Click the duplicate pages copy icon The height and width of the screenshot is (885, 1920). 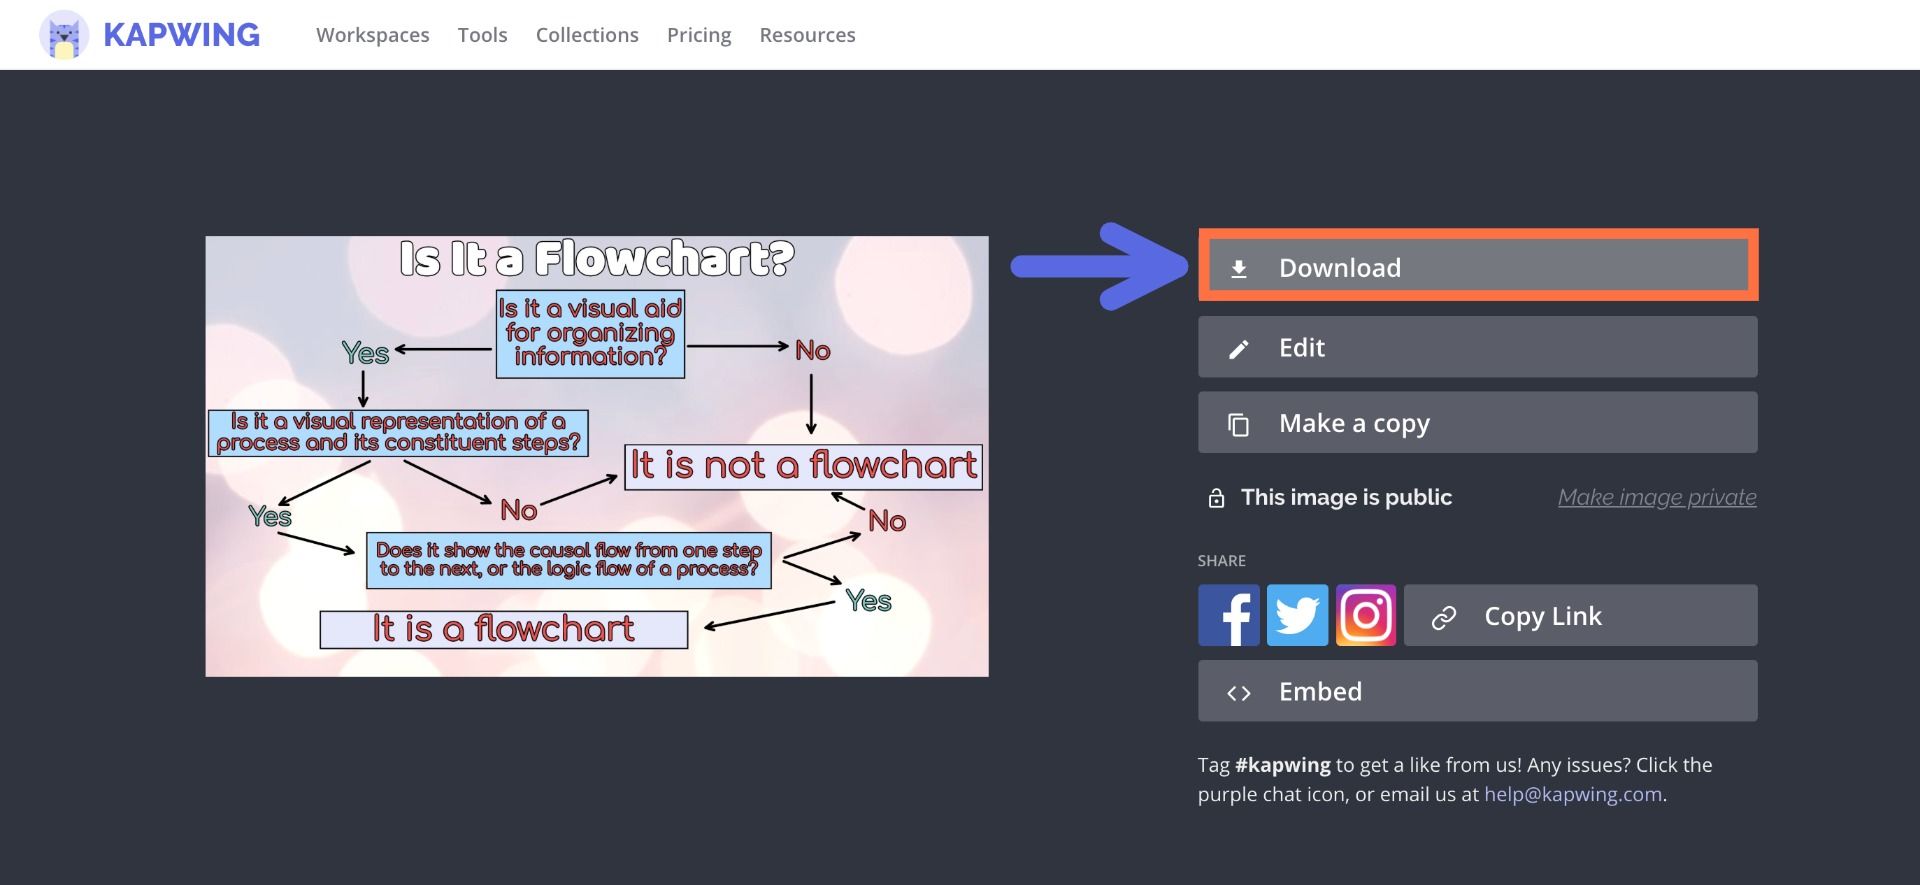tap(1238, 424)
